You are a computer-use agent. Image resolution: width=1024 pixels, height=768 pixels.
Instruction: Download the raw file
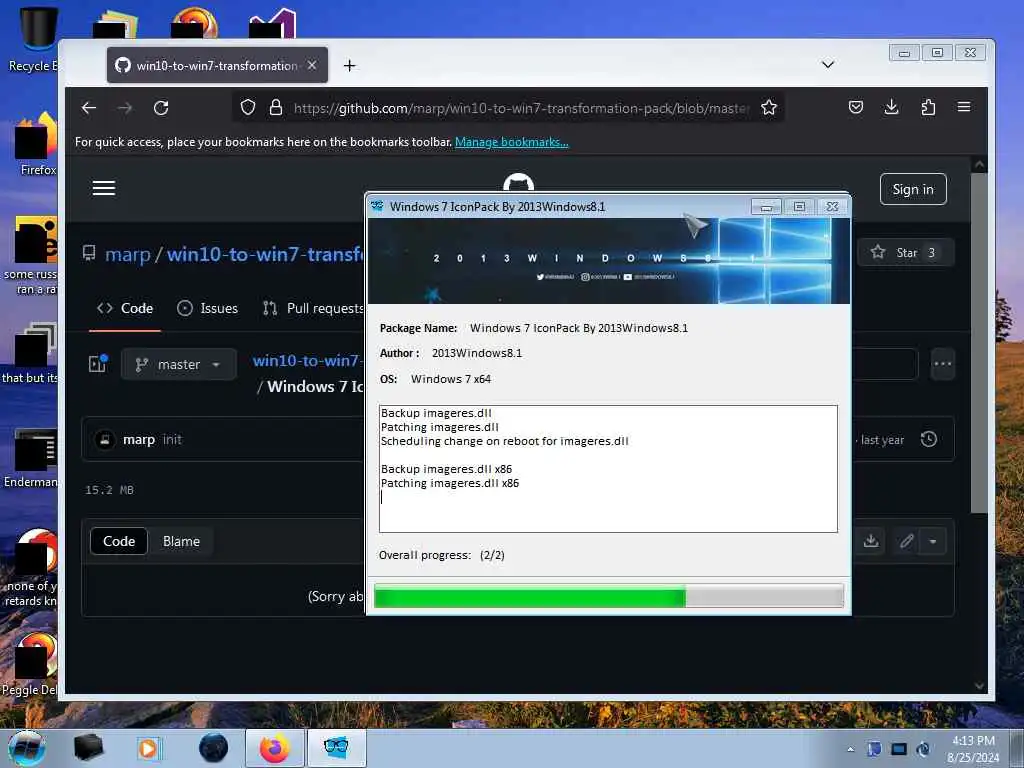pyautogui.click(x=871, y=541)
